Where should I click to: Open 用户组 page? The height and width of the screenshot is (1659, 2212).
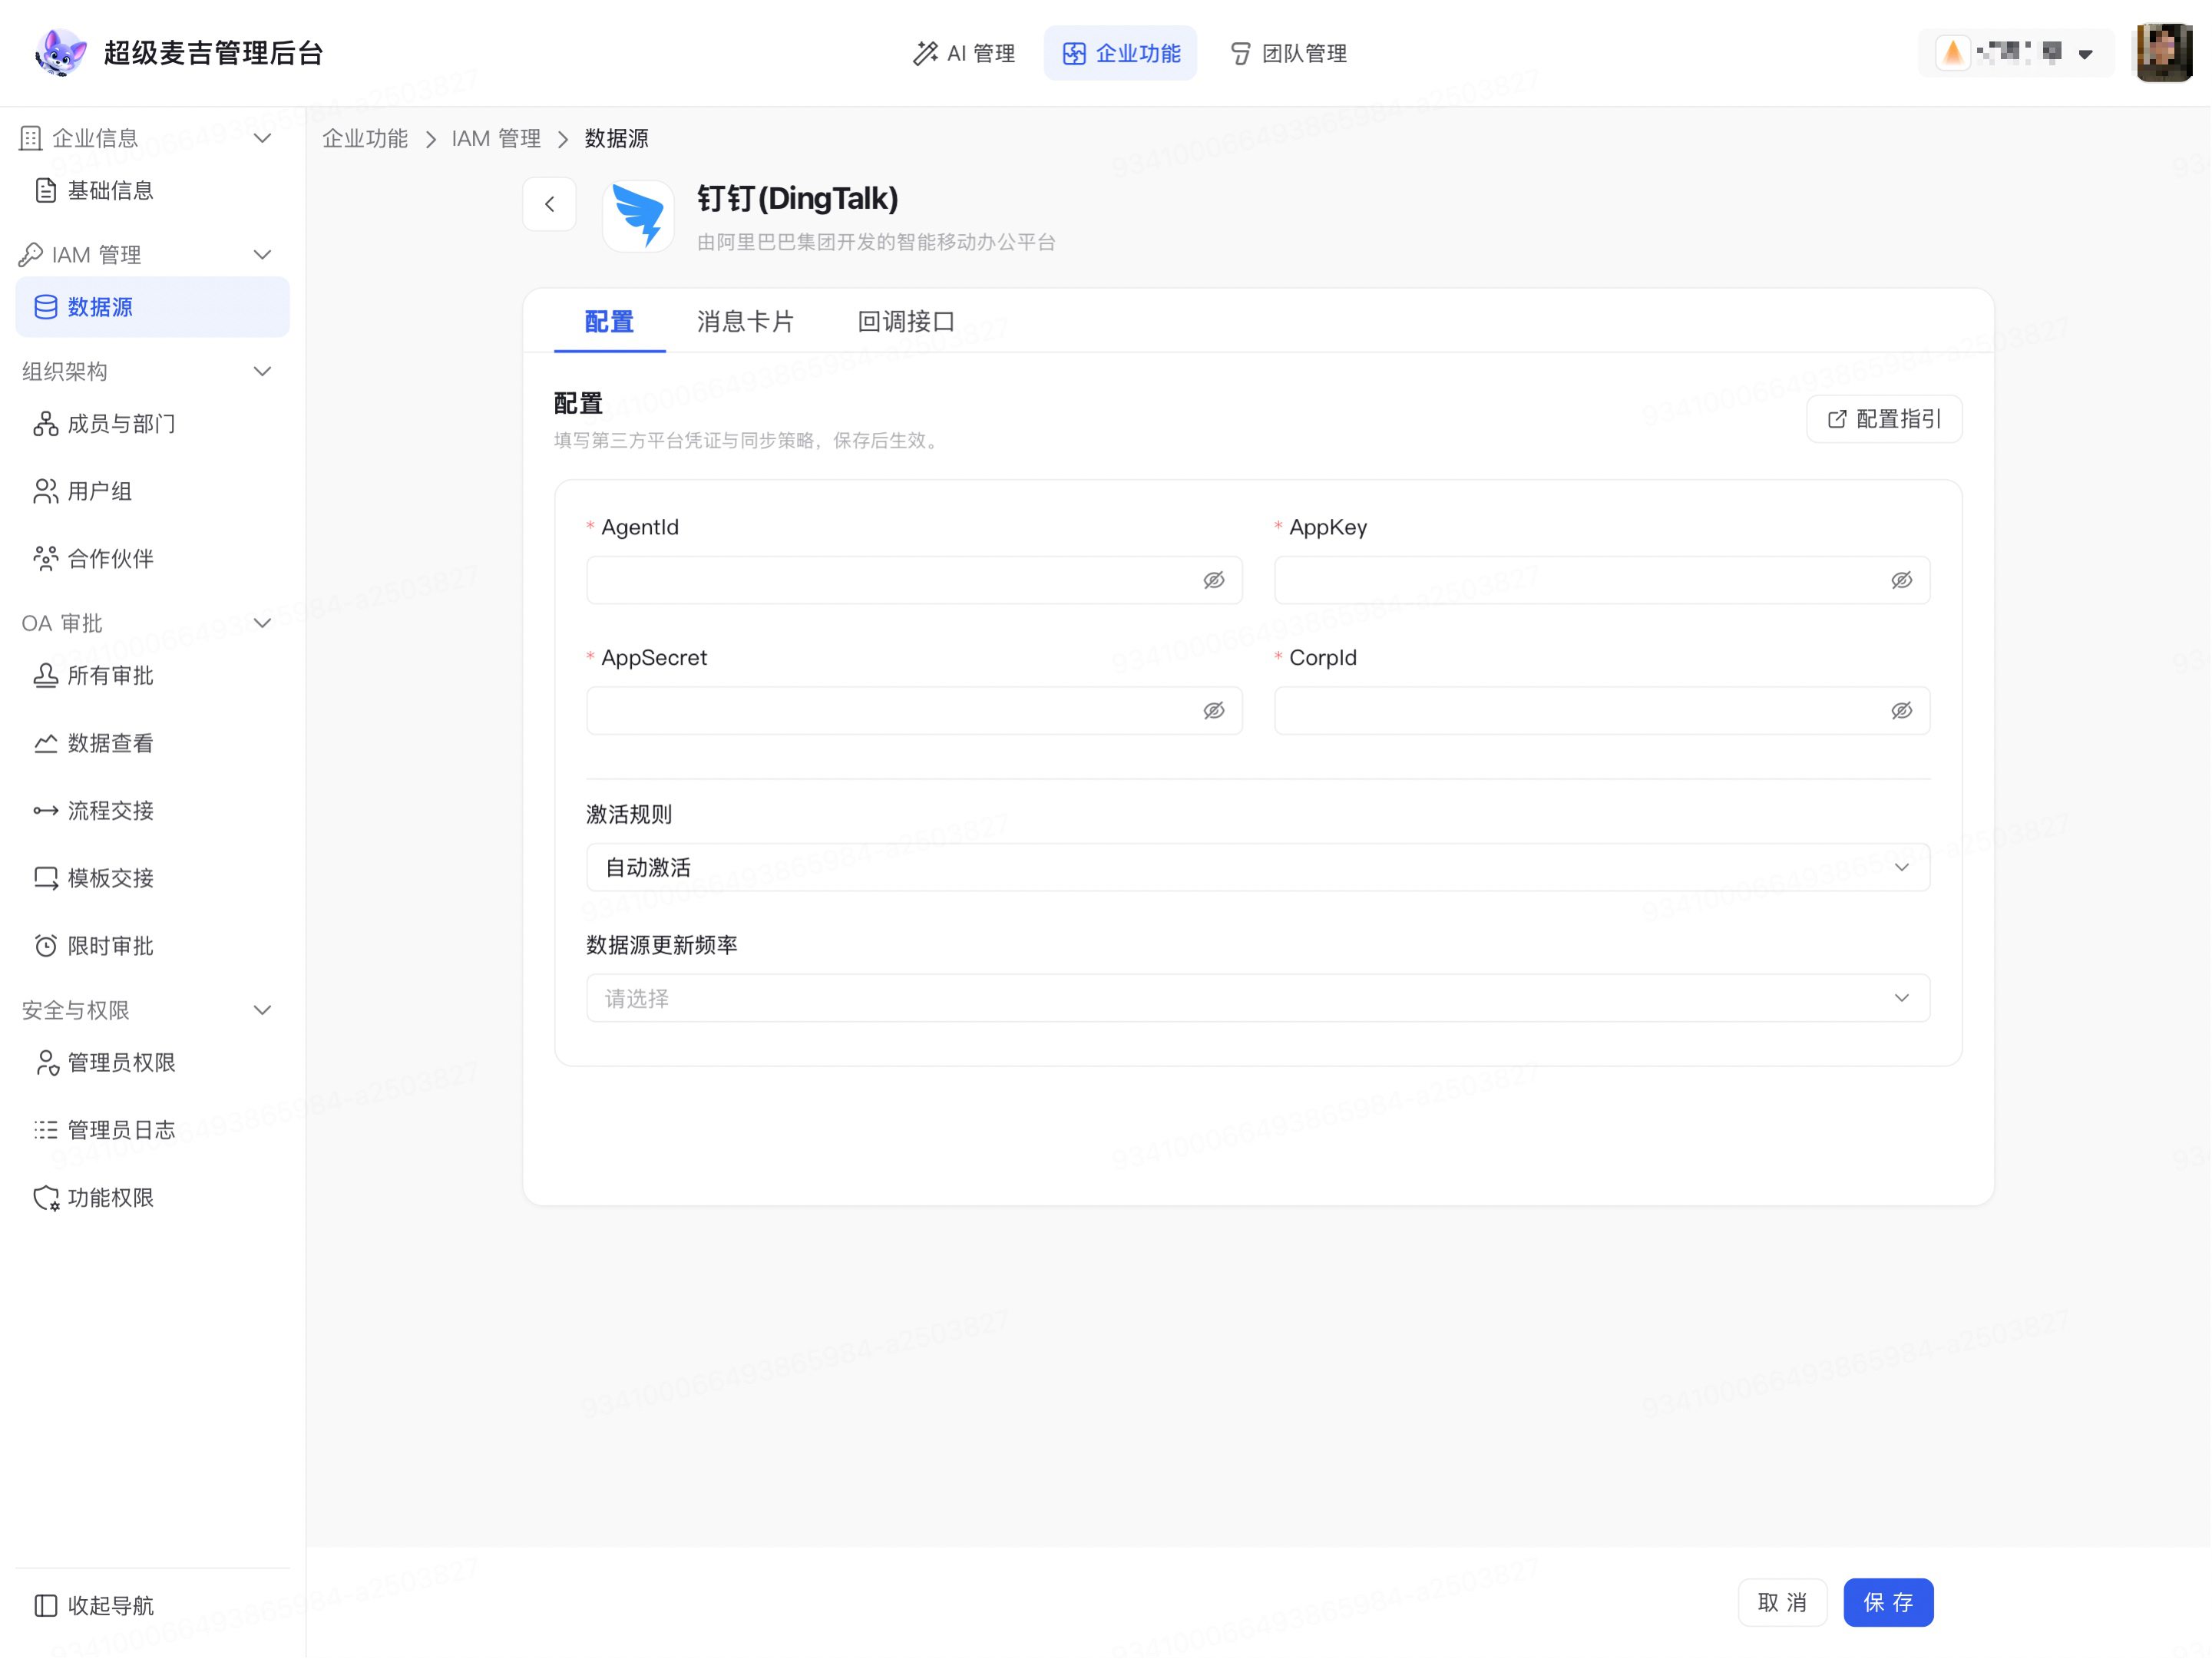click(x=152, y=491)
